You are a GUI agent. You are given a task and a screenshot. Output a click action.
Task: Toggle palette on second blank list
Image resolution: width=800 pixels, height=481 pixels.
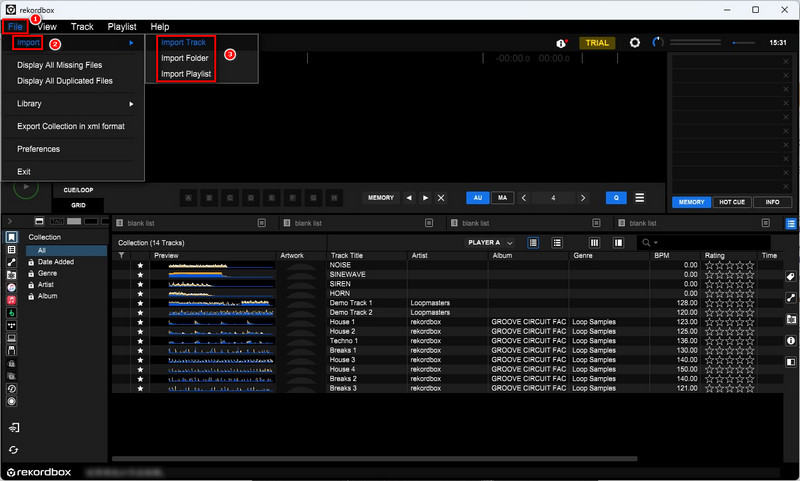coord(429,223)
